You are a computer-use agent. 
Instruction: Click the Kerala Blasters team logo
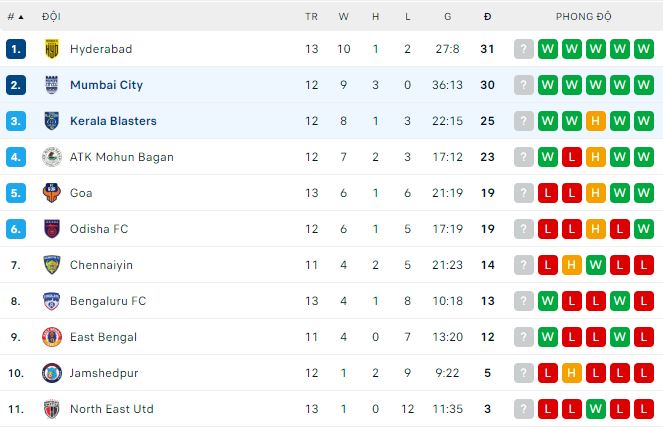click(x=51, y=121)
